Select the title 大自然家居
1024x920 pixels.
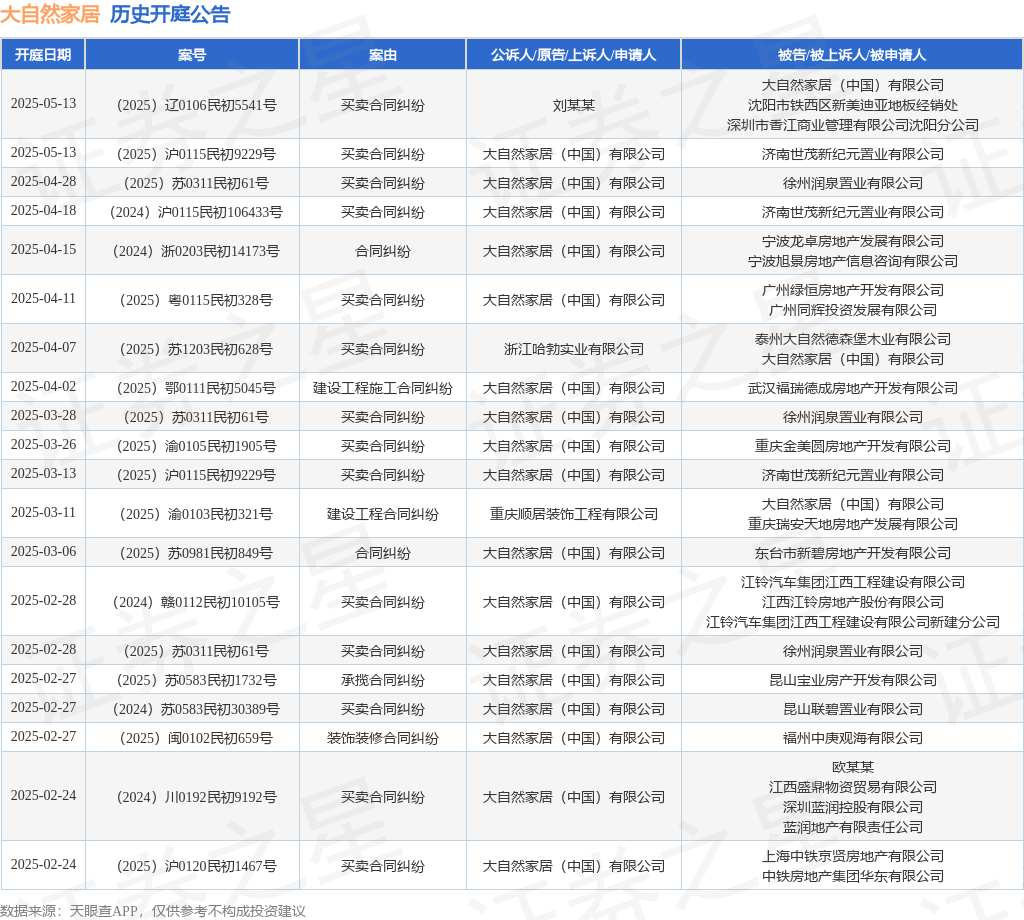[50, 14]
